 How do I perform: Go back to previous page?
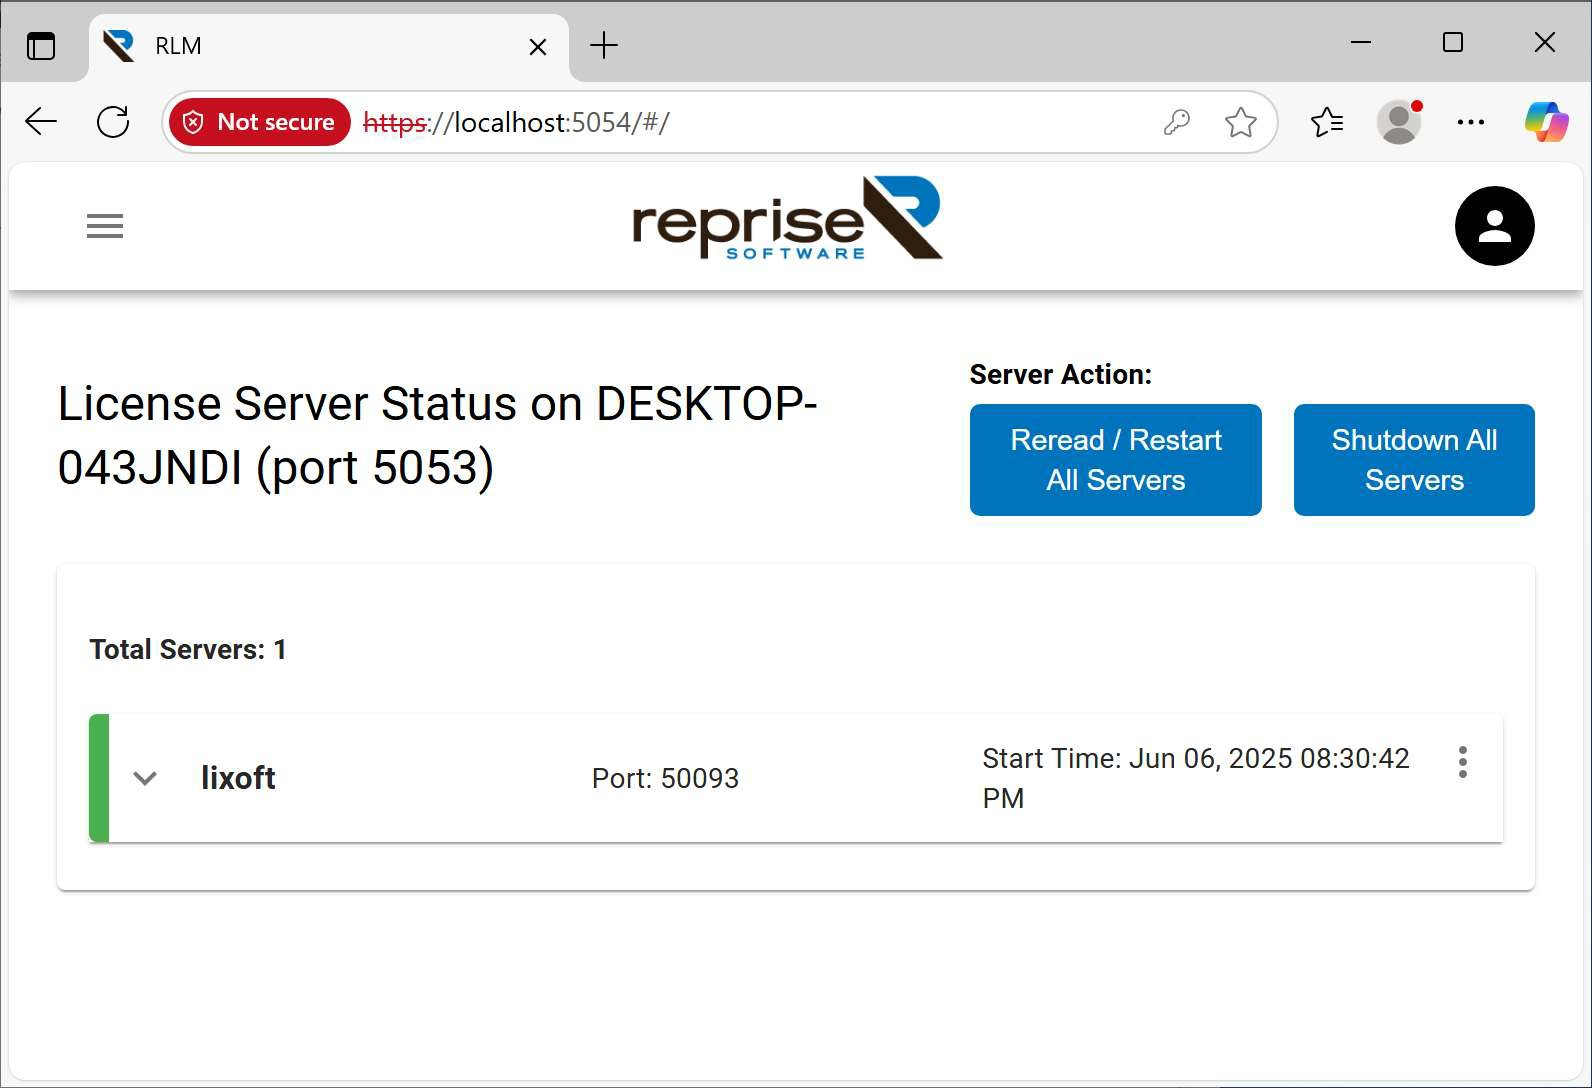point(41,122)
